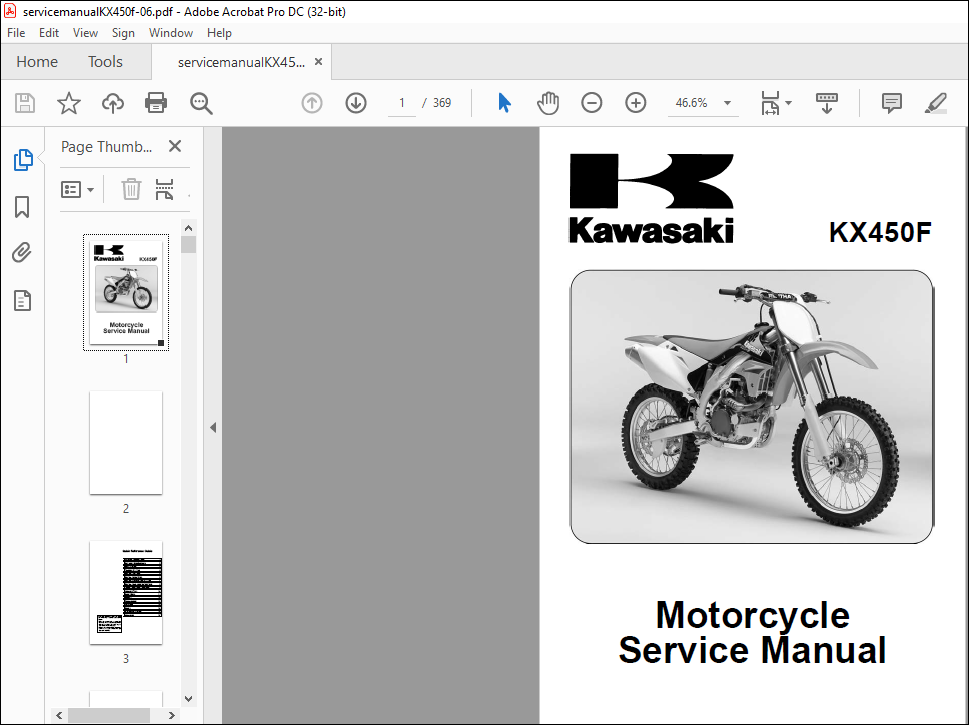969x725 pixels.
Task: Open the View menu
Action: (85, 33)
